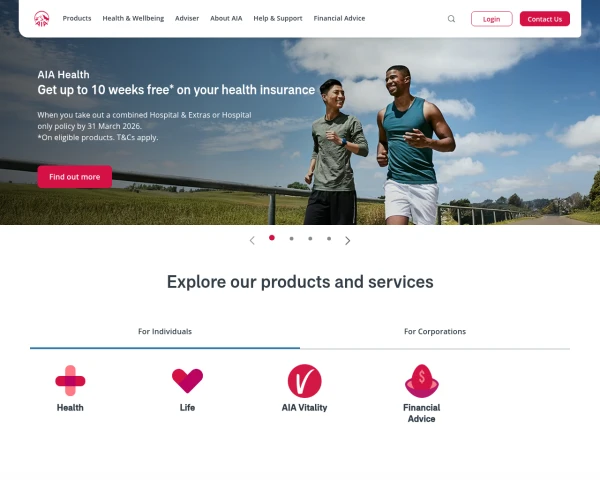Select the first carousel dot
Image resolution: width=600 pixels, height=480 pixels.
272,238
